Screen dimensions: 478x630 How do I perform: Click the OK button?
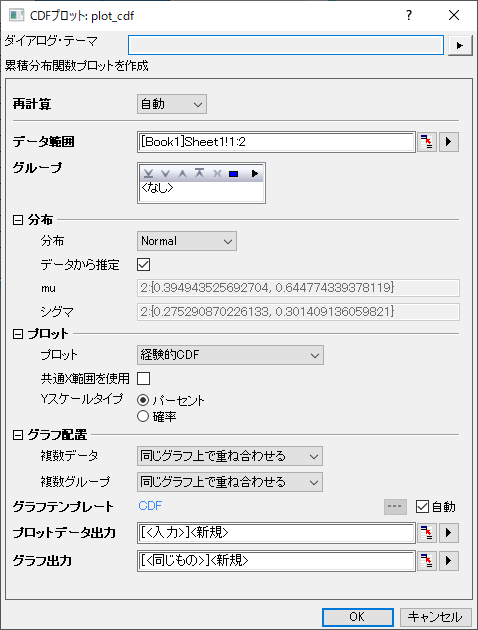pyautogui.click(x=357, y=617)
